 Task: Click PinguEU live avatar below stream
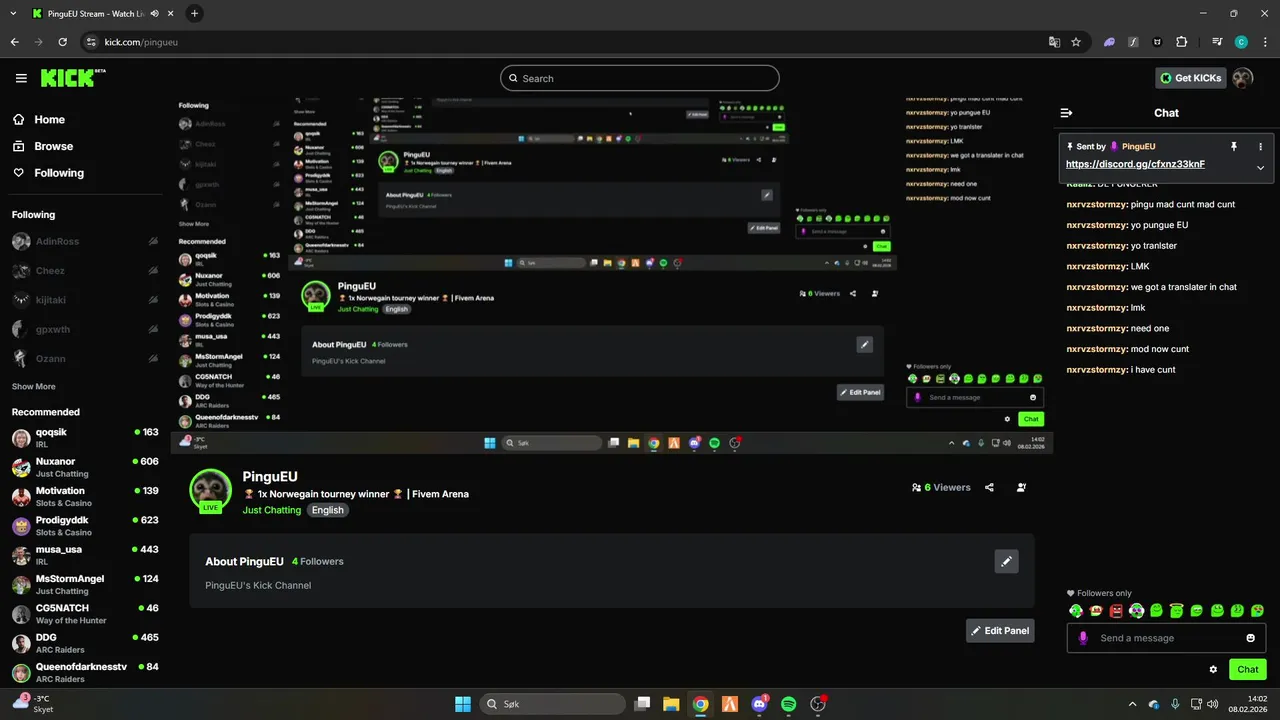pyautogui.click(x=210, y=490)
